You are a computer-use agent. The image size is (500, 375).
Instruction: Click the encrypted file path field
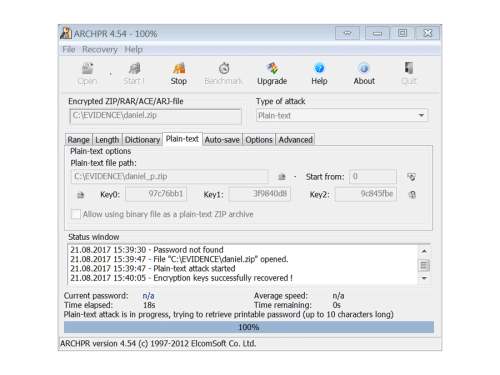[x=155, y=116]
